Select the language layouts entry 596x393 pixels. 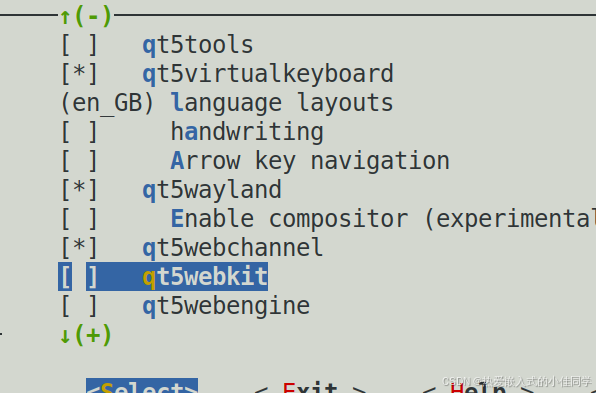(x=282, y=103)
